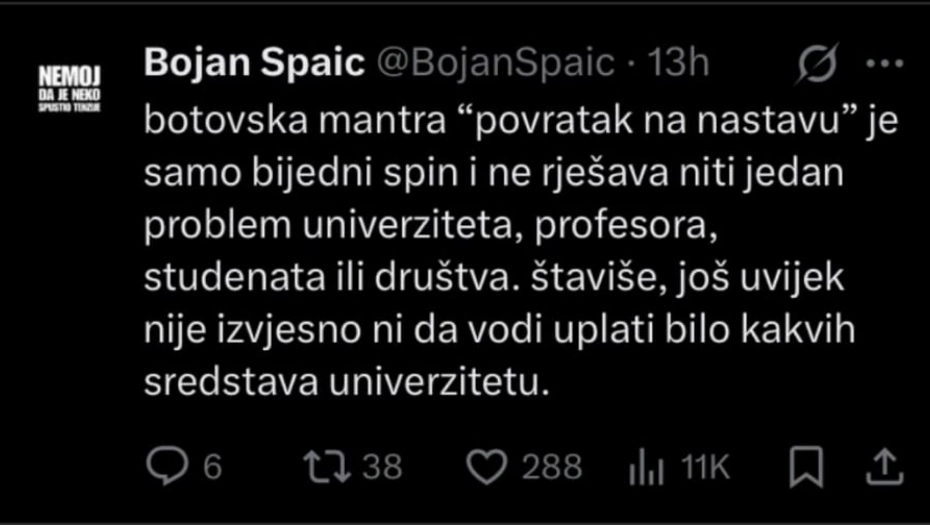Open view analytics bar chart icon
Screen dimensions: 930x525
tap(647, 467)
